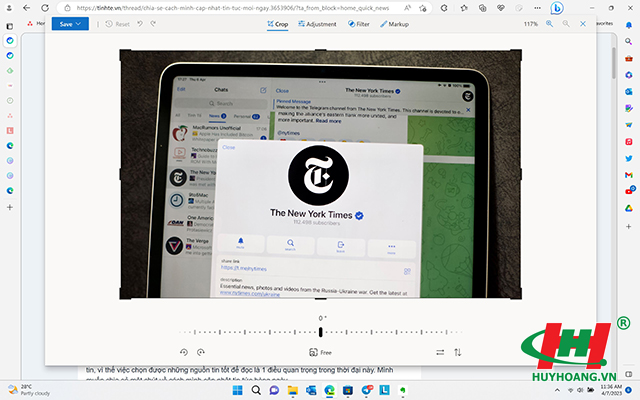
Task: Click the page vertical scrollbar
Action: (x=614, y=63)
